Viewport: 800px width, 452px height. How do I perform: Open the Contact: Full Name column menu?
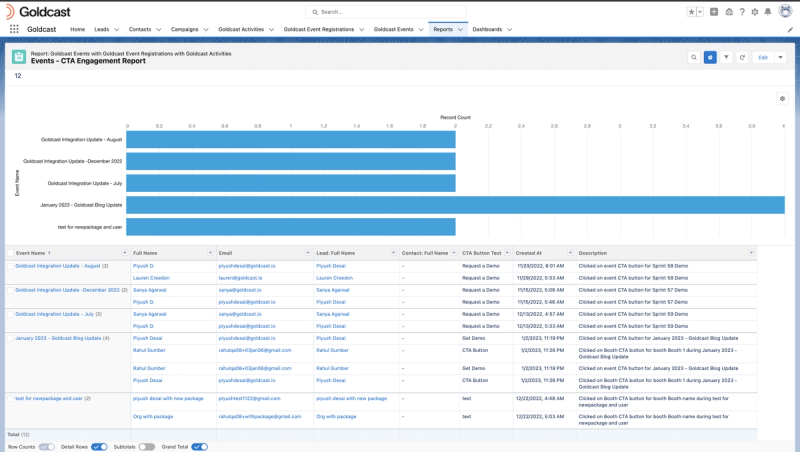(x=454, y=253)
